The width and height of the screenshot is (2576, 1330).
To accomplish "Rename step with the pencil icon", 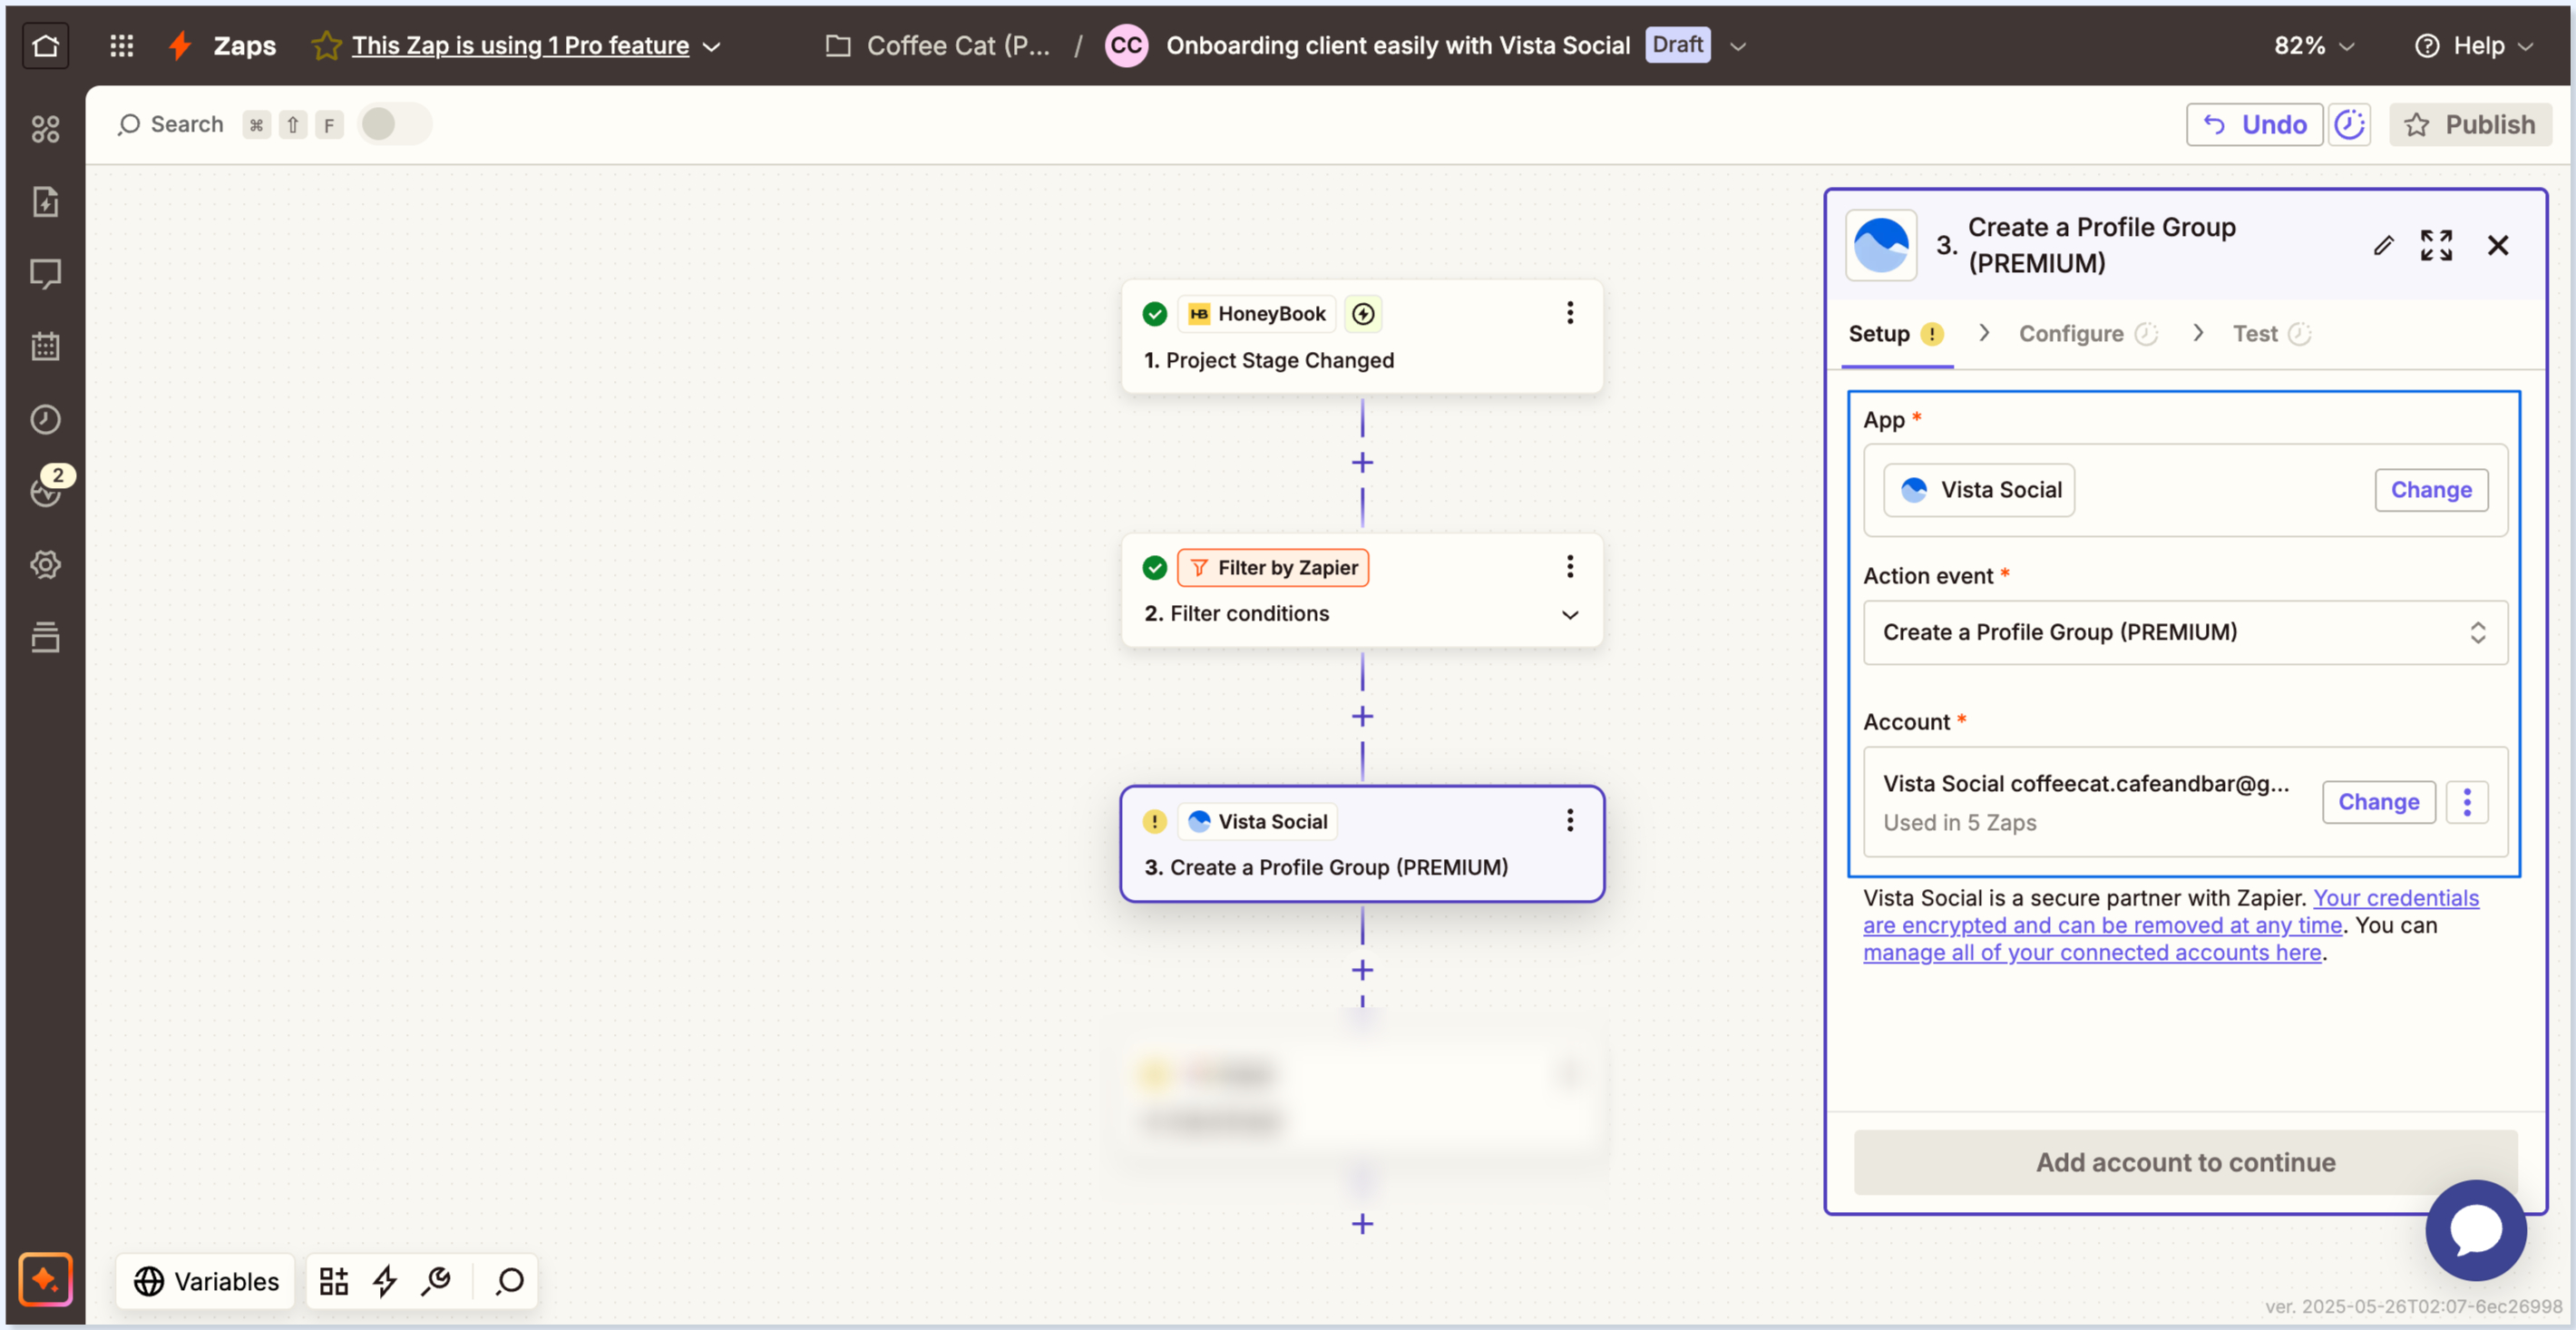I will click(2383, 245).
